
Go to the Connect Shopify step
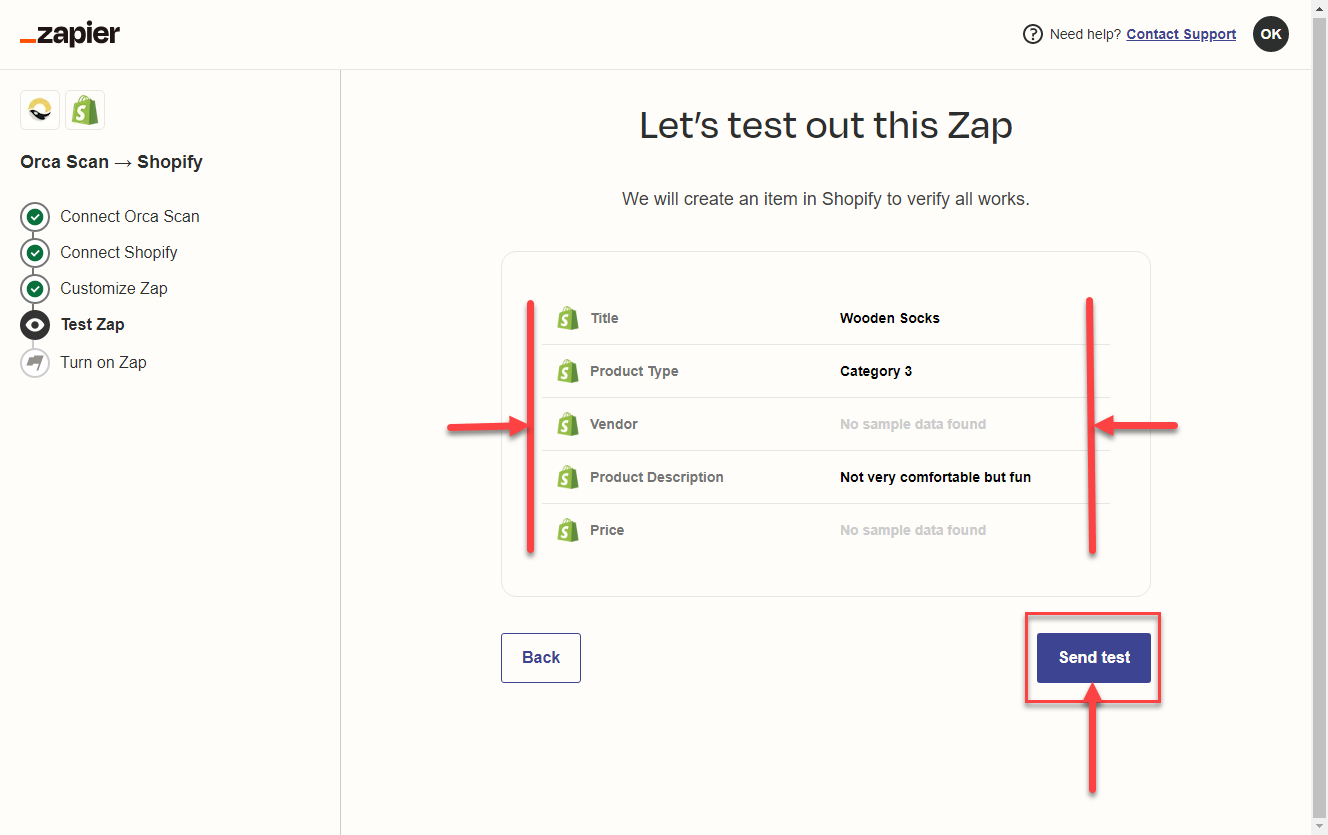[x=118, y=252]
